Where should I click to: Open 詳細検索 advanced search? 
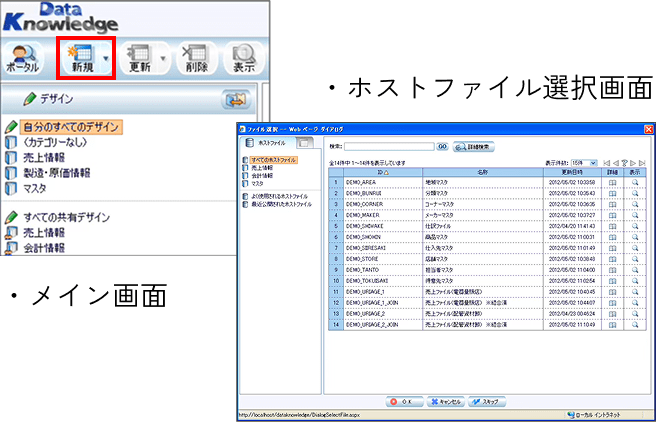(x=474, y=147)
